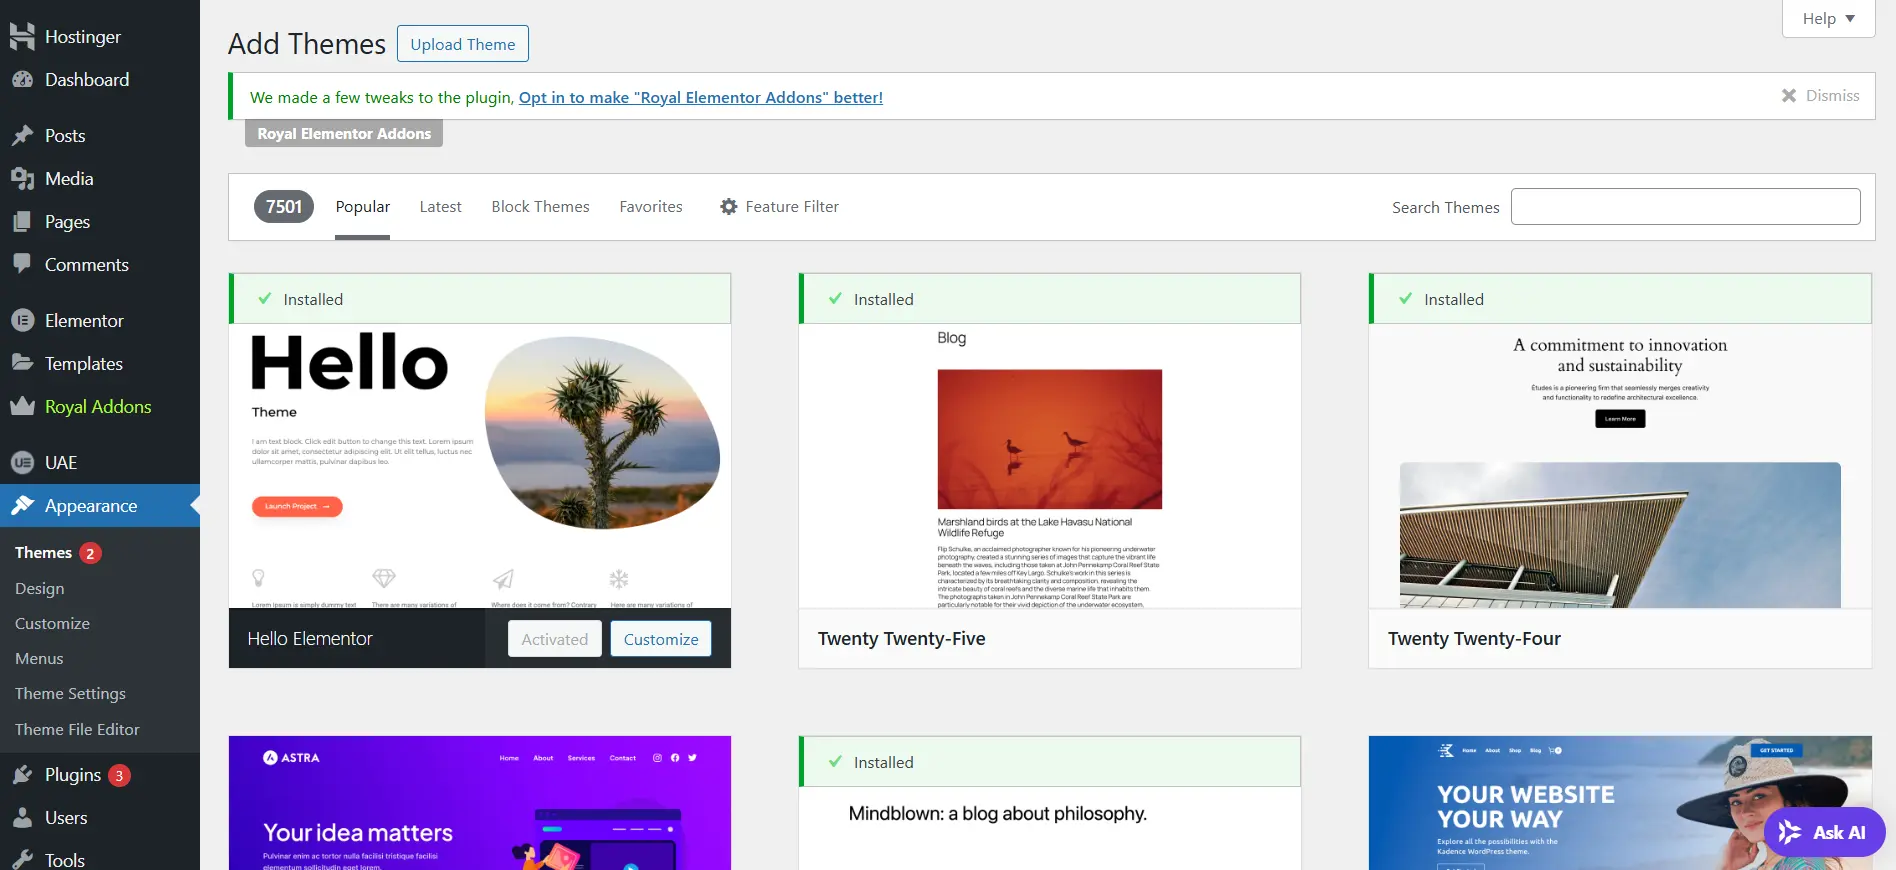The image size is (1896, 870).
Task: Click the Hello Elementor theme name
Action: point(310,639)
